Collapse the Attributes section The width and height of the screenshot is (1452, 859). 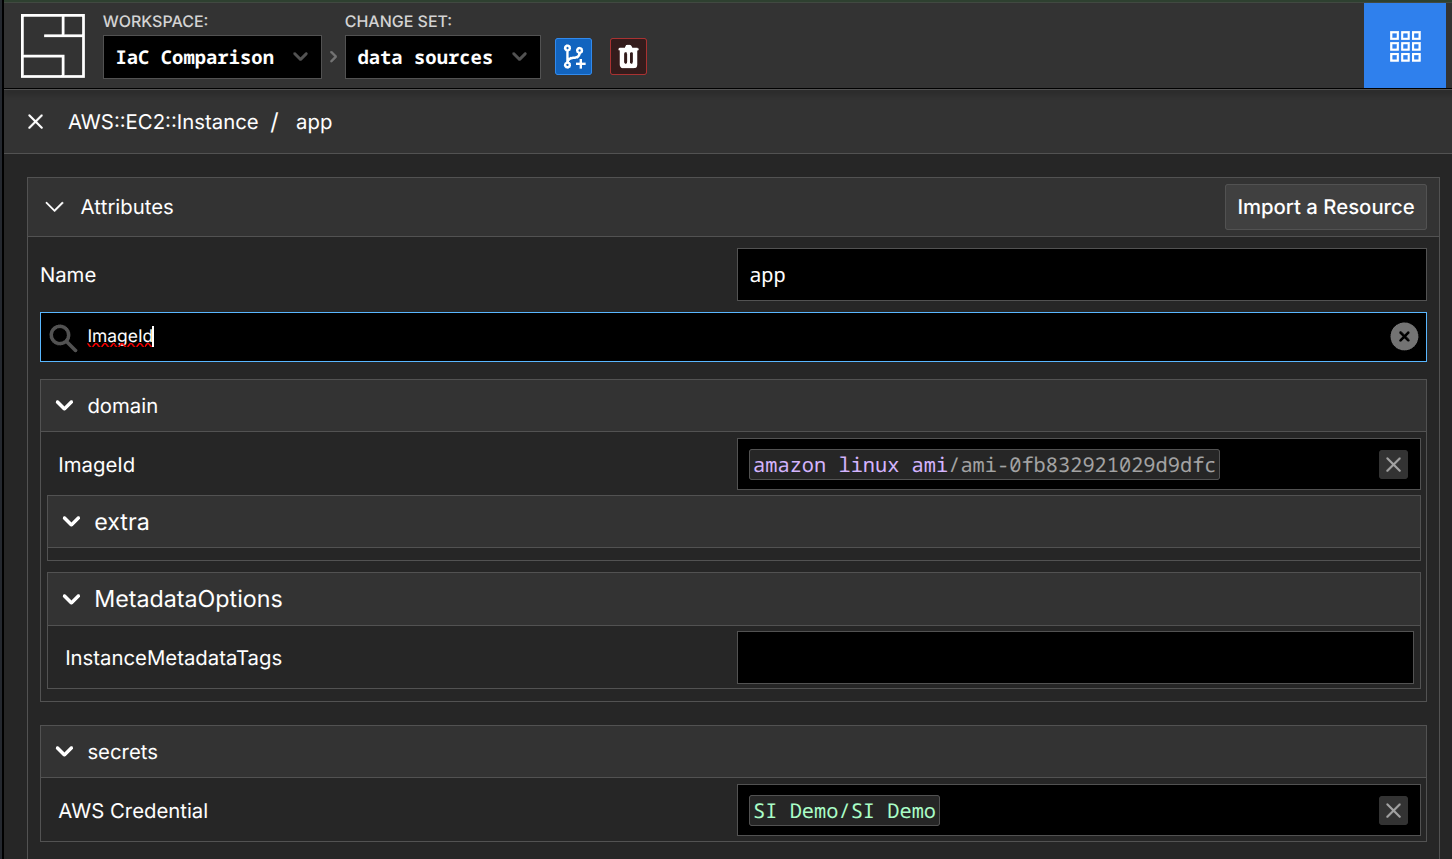[x=55, y=207]
